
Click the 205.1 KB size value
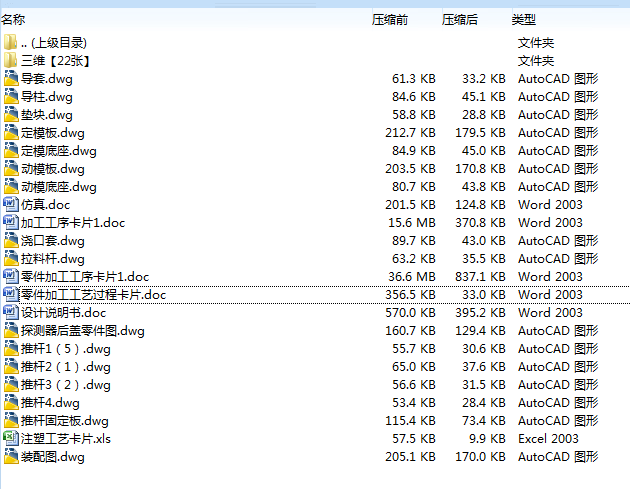410,457
